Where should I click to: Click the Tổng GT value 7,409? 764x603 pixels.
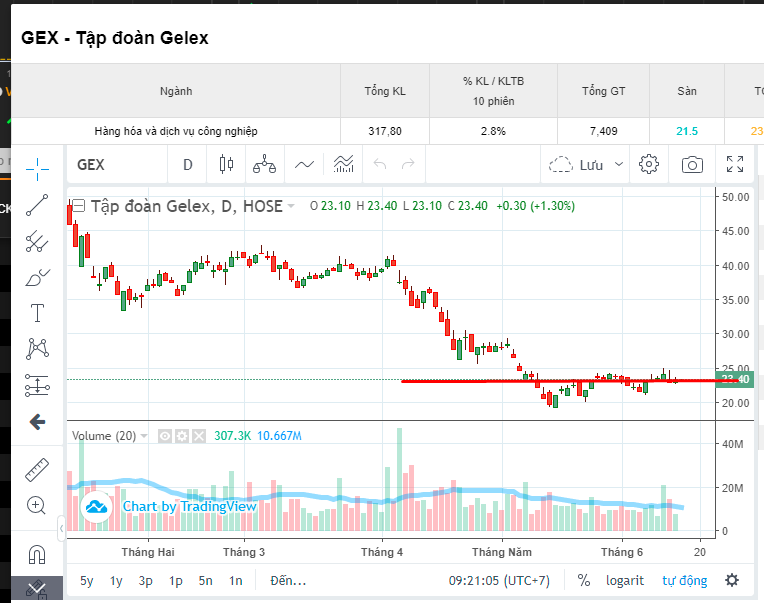[603, 131]
